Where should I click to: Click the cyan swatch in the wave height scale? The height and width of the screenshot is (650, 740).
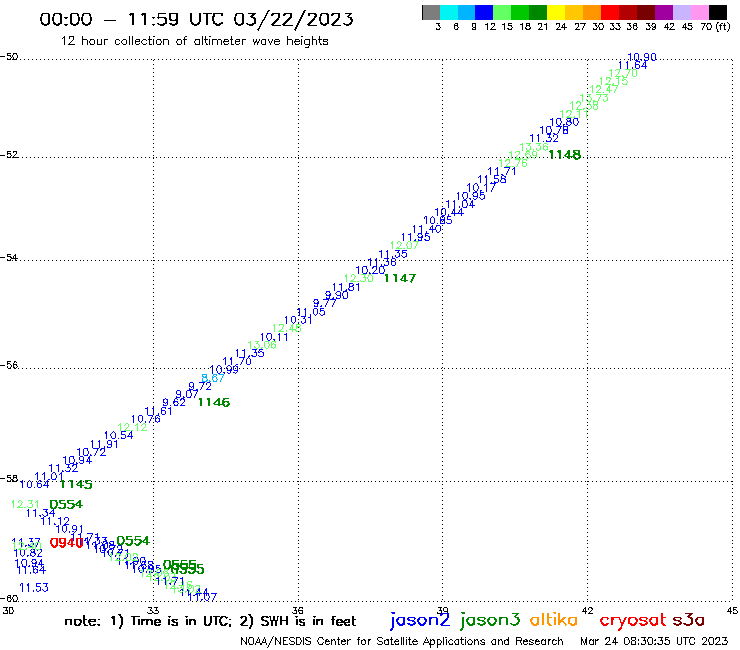(448, 12)
